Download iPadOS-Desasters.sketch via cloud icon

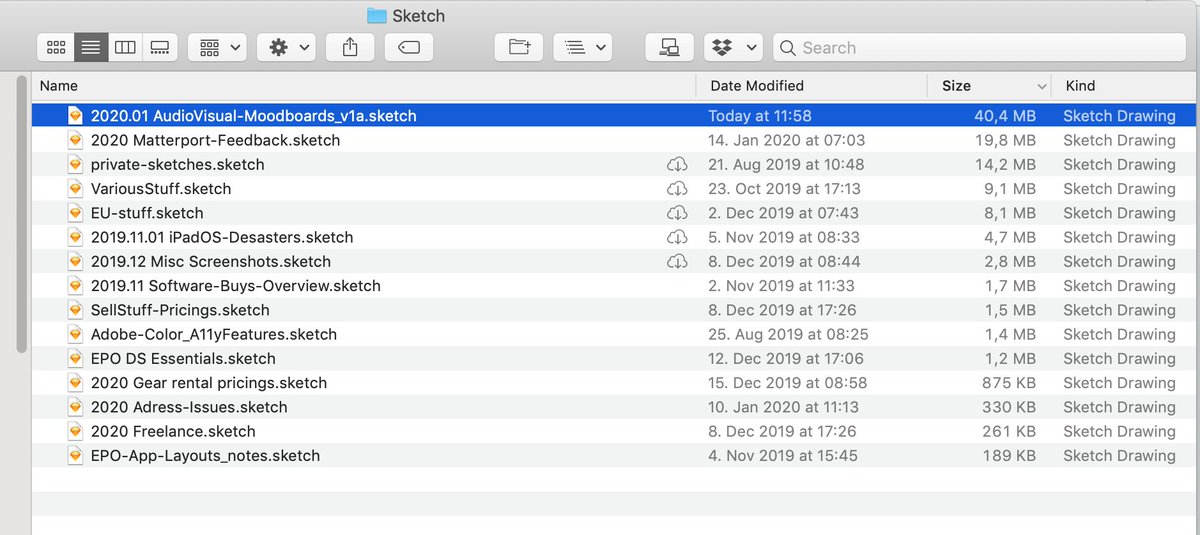(677, 237)
